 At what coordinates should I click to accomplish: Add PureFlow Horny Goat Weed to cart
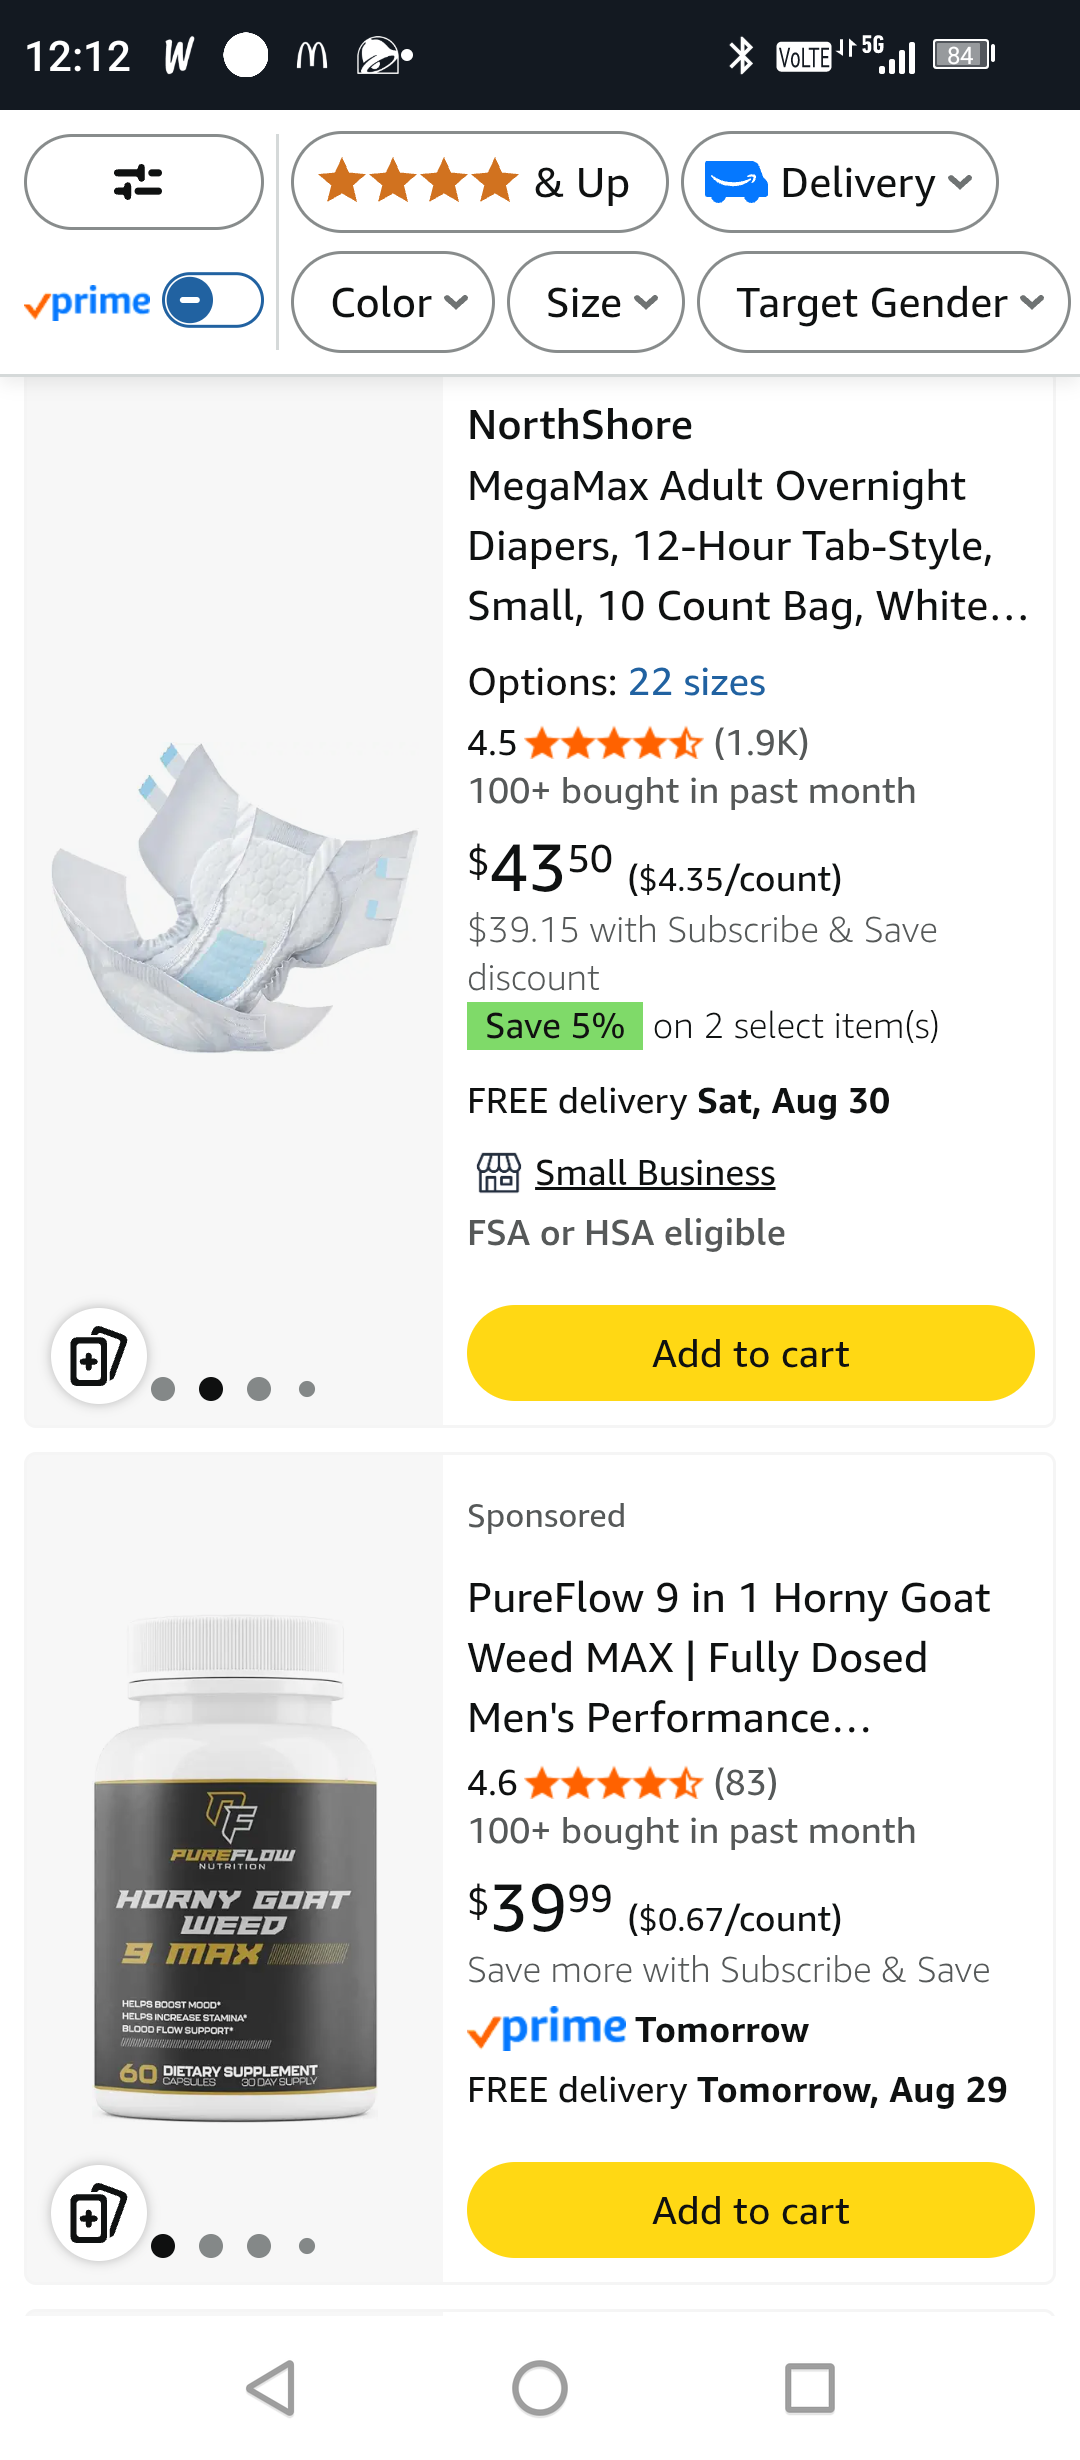tap(751, 2210)
